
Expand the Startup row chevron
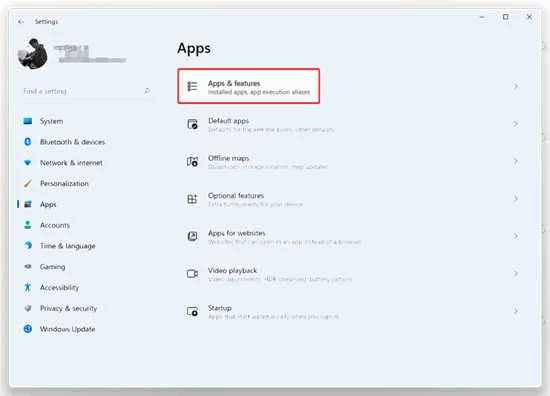click(516, 311)
